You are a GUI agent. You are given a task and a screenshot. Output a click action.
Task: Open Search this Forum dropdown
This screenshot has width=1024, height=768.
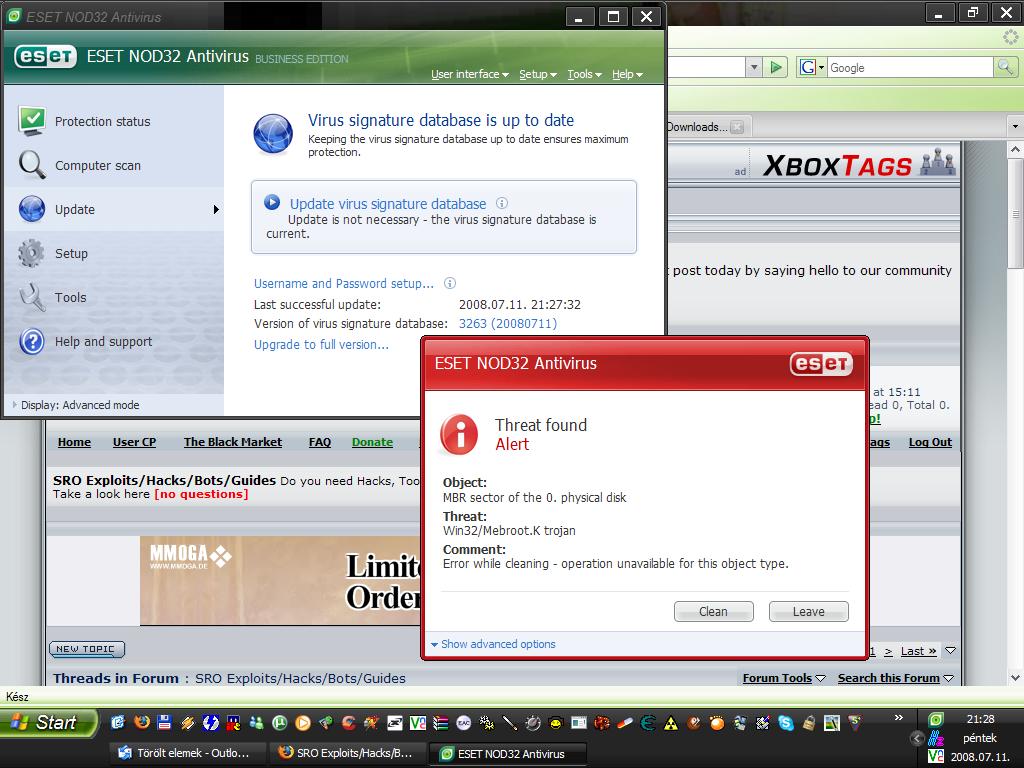pyautogui.click(x=895, y=678)
